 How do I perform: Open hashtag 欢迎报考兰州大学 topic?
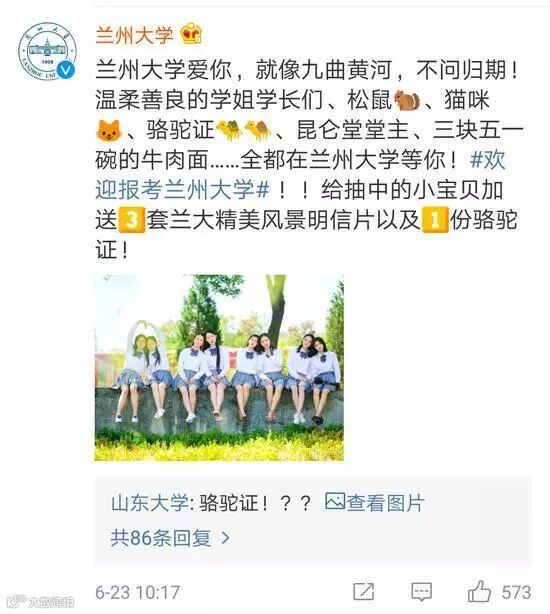pos(300,175)
